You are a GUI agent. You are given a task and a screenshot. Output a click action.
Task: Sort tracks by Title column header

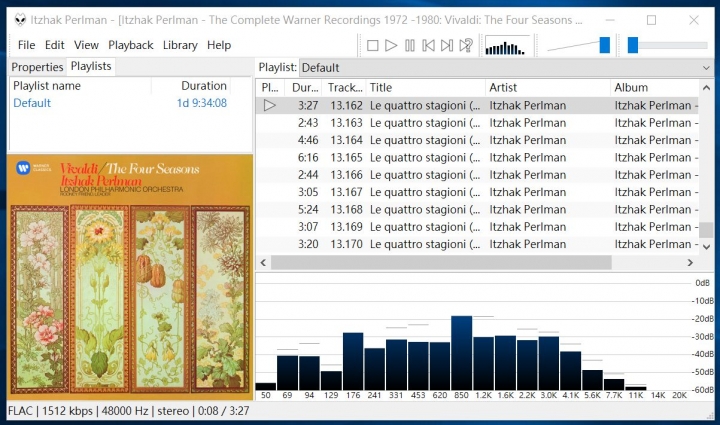[x=426, y=88]
